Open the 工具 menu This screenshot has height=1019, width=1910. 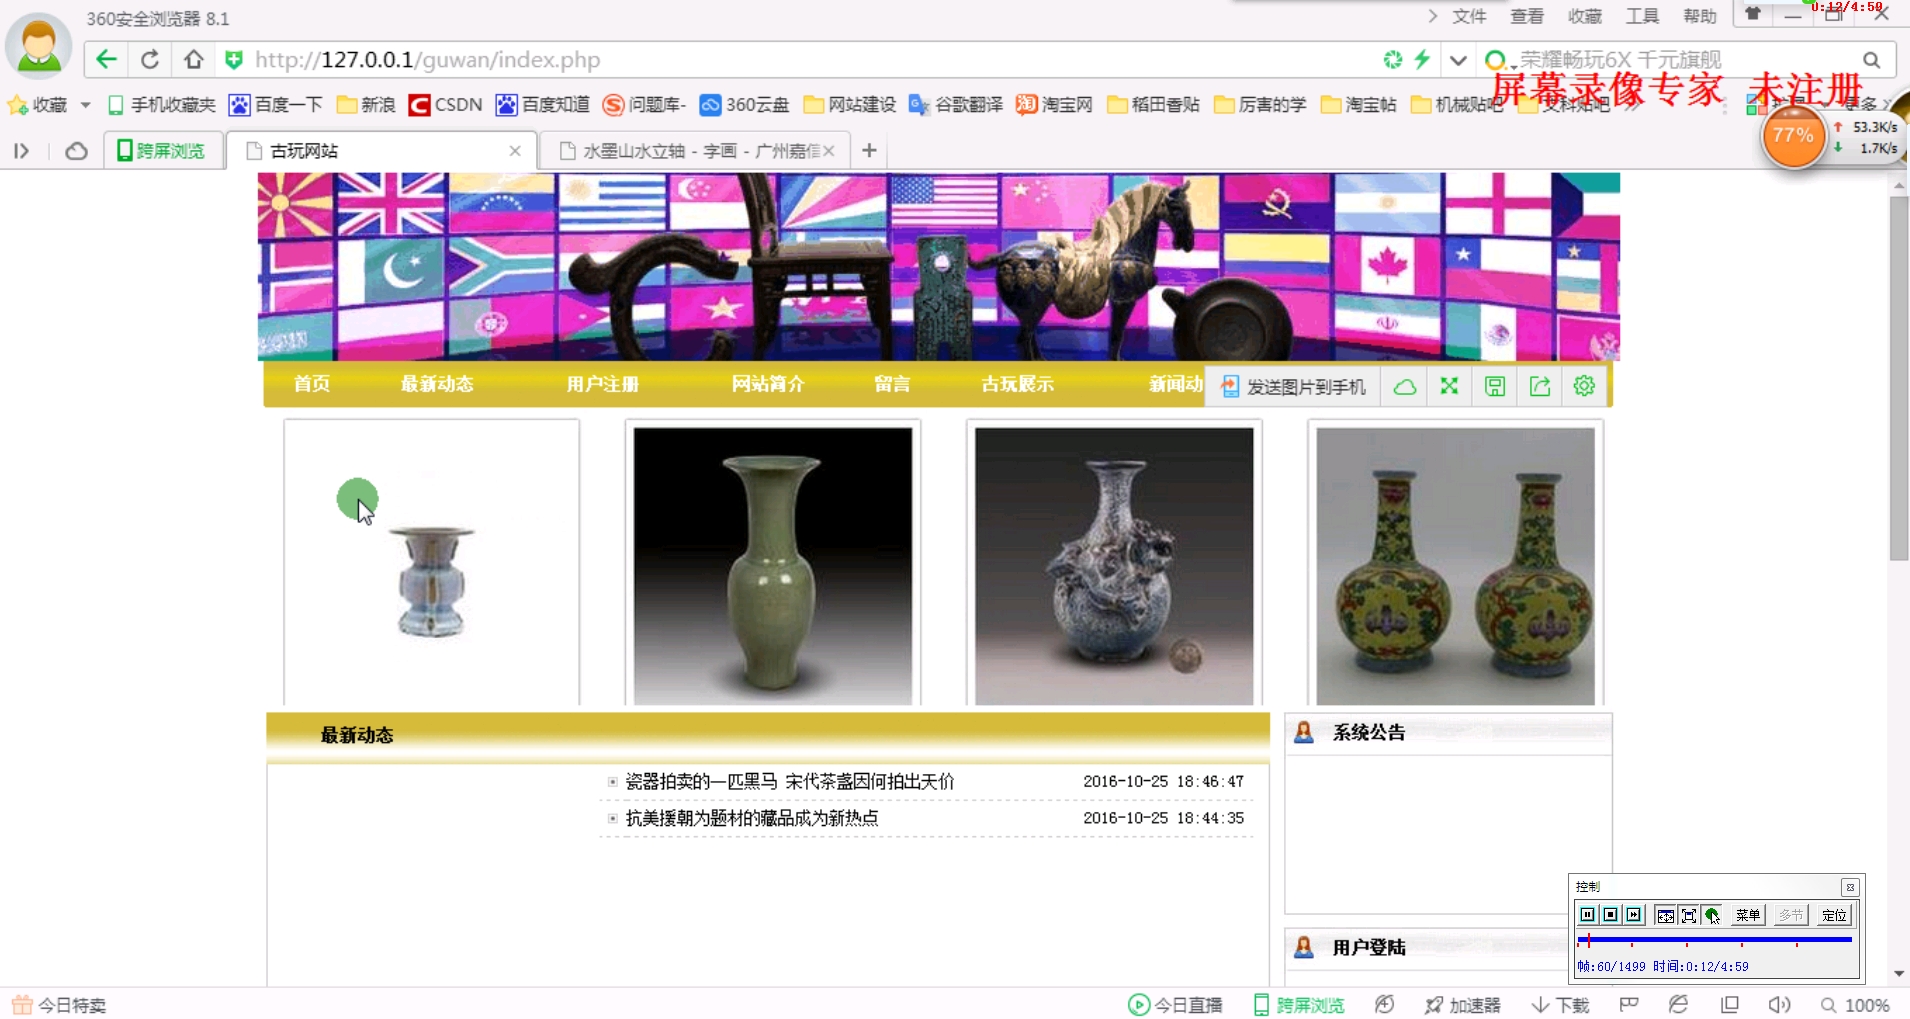(x=1642, y=16)
